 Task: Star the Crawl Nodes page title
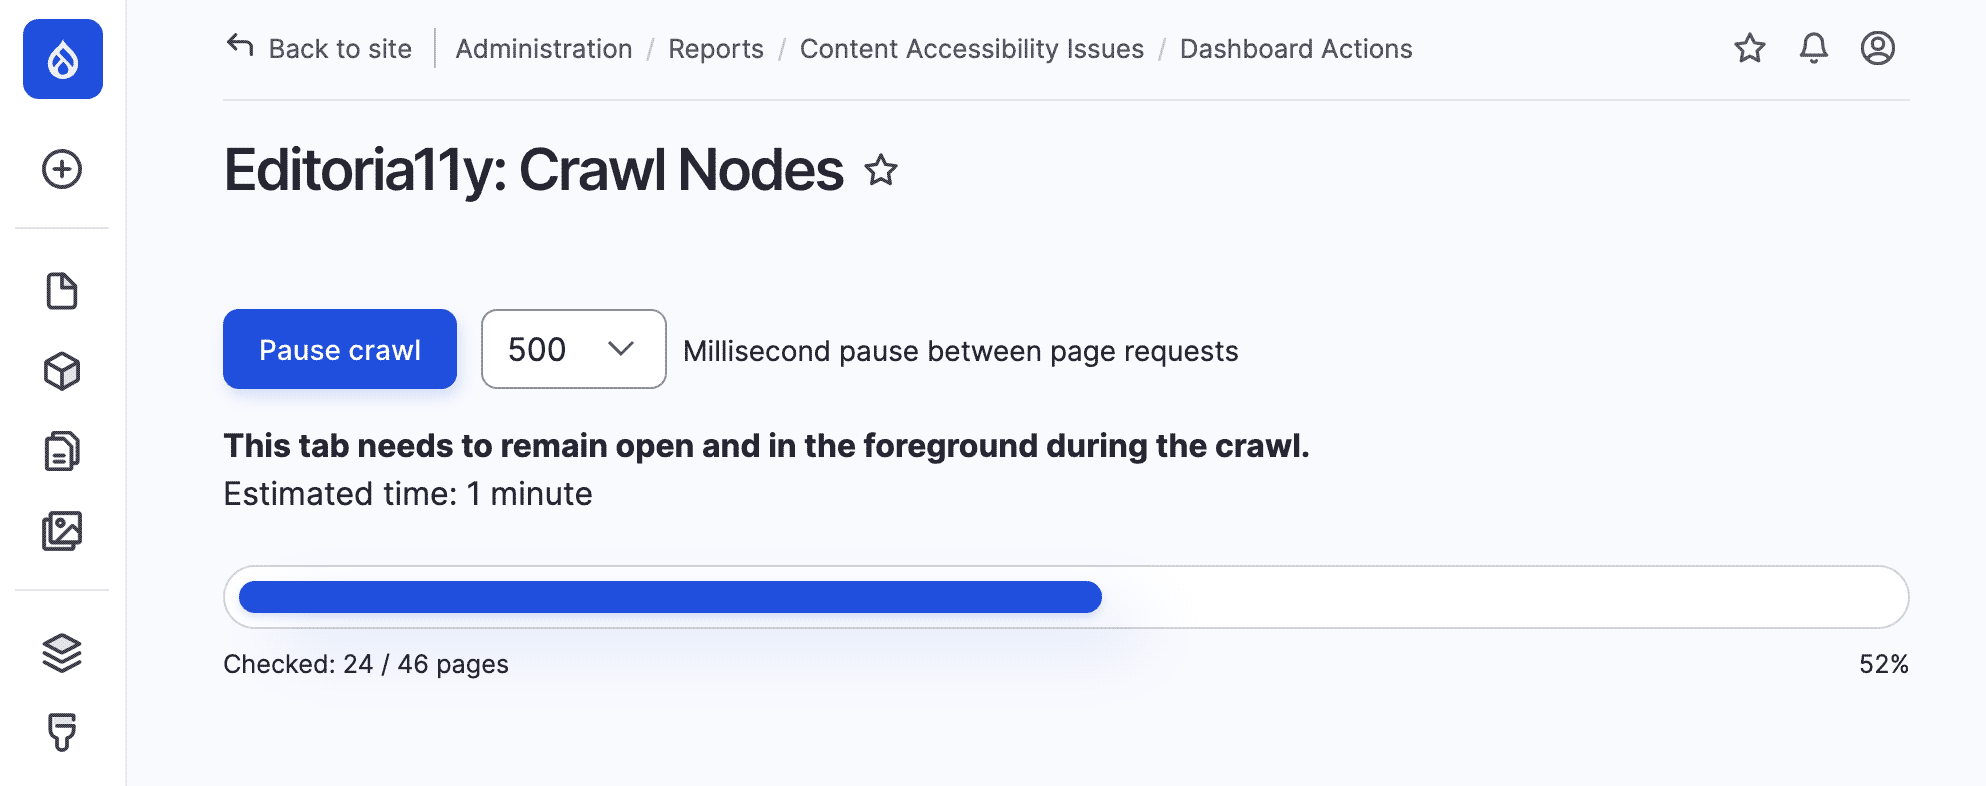[x=881, y=172]
